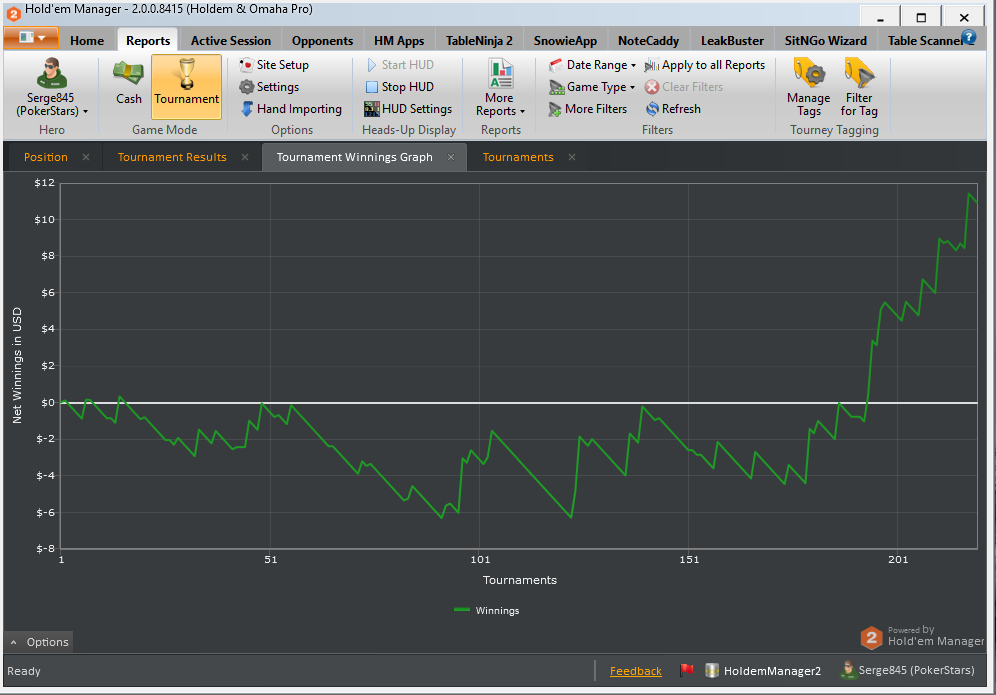Open More Filters

(588, 109)
